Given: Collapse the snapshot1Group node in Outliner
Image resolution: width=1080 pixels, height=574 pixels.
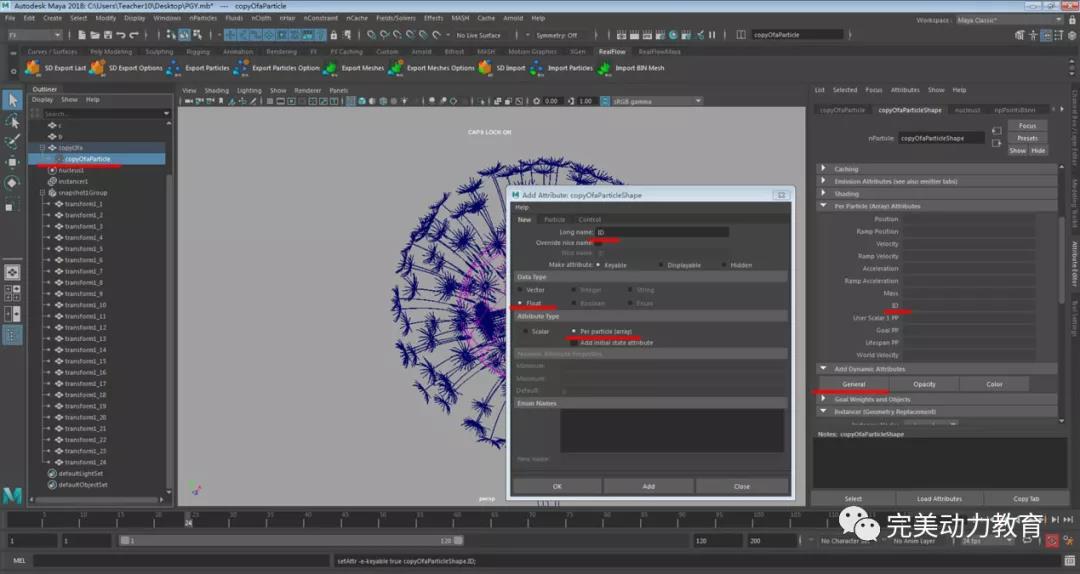Looking at the screenshot, I should (43, 193).
